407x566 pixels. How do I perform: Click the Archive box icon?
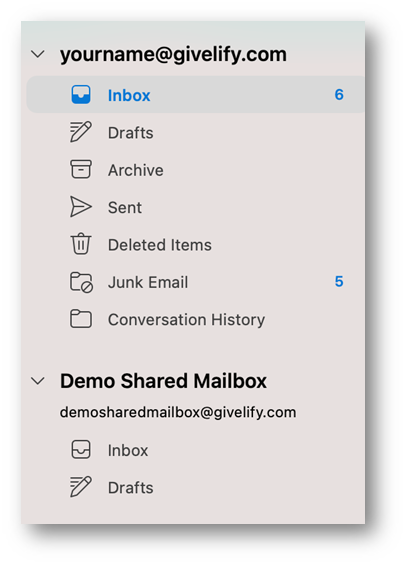pos(81,169)
